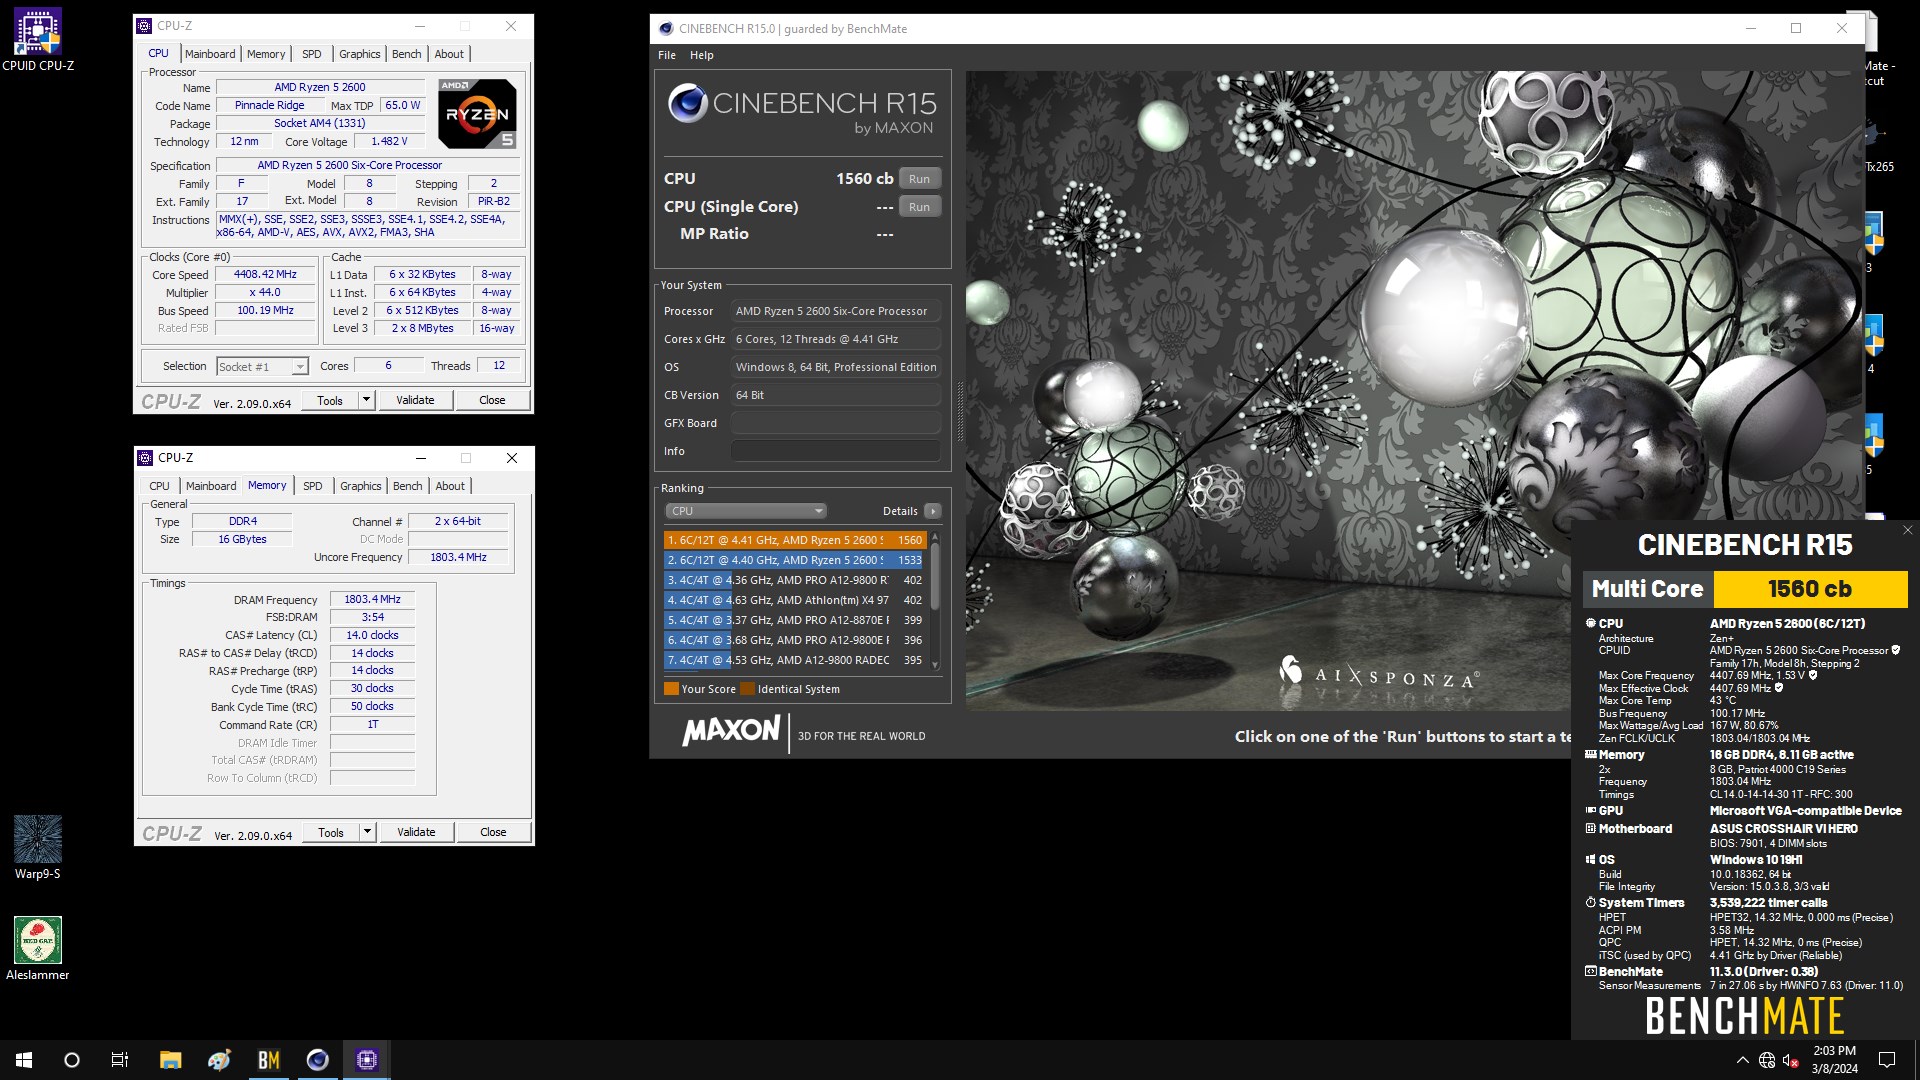Switch to Bench tab in Memory CPU-Z
1920x1080 pixels.
tap(408, 486)
